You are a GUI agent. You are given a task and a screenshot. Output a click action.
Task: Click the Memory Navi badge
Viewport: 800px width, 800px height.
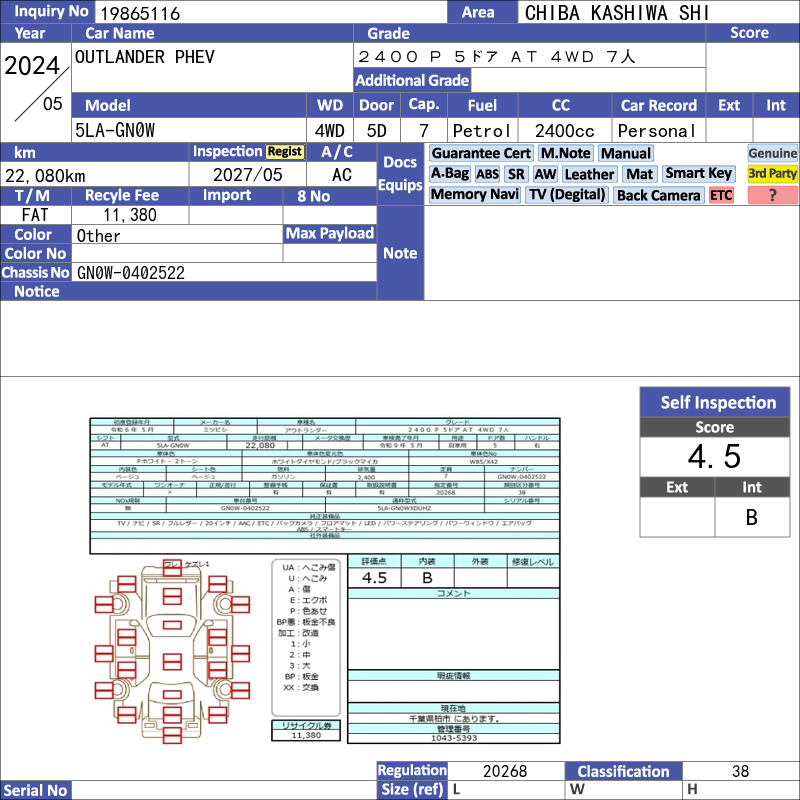474,195
